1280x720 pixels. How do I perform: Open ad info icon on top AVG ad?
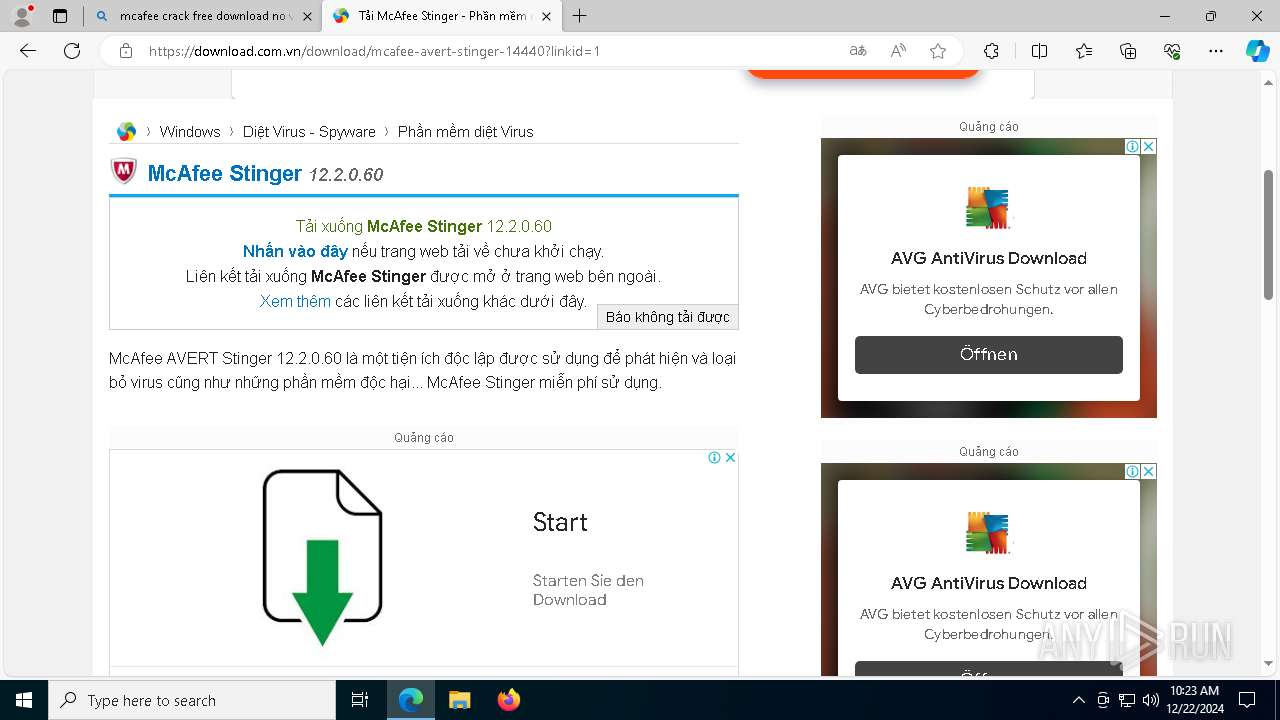(x=1133, y=146)
